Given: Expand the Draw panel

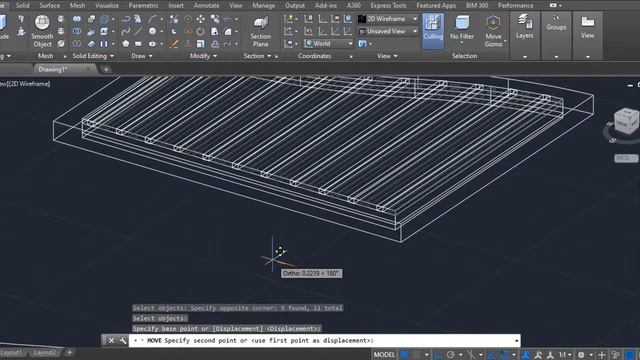Looking at the screenshot, I should click(142, 56).
